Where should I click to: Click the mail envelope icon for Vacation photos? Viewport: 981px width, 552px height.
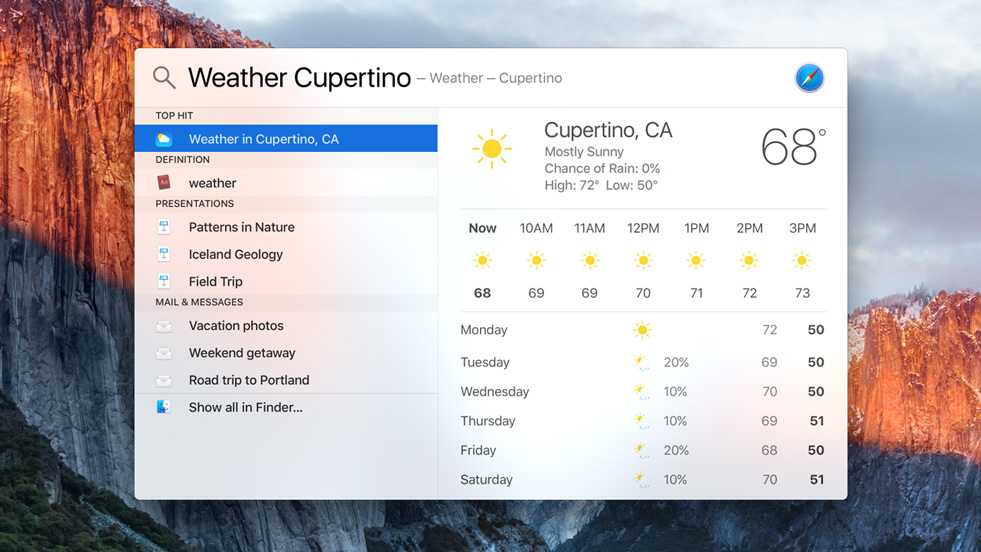click(x=164, y=326)
